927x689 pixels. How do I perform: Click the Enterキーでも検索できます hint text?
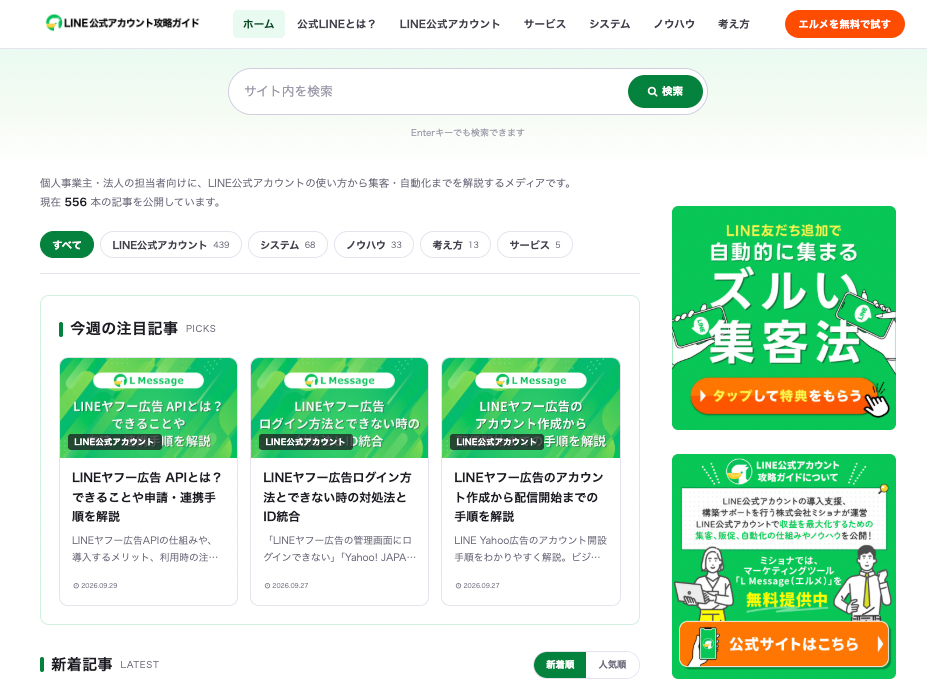click(468, 132)
